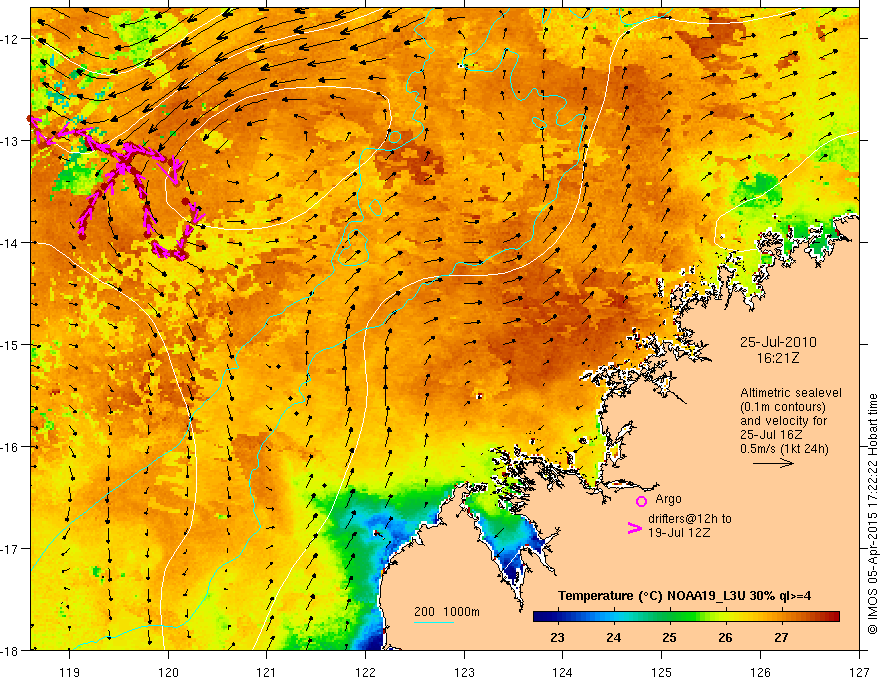Click the color bar label 23
The image size is (880, 680).
coord(557,638)
